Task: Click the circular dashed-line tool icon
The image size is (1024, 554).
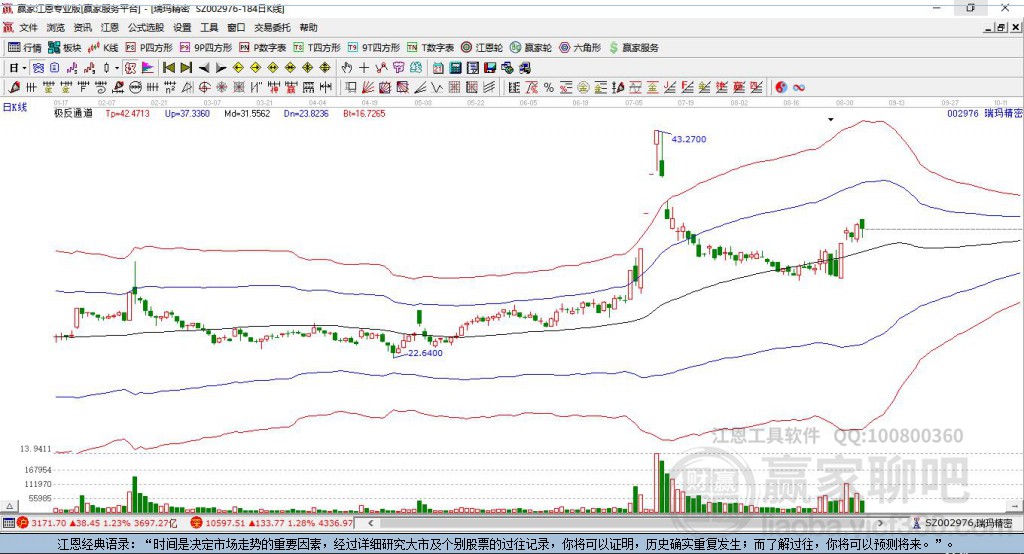Action: [135, 88]
